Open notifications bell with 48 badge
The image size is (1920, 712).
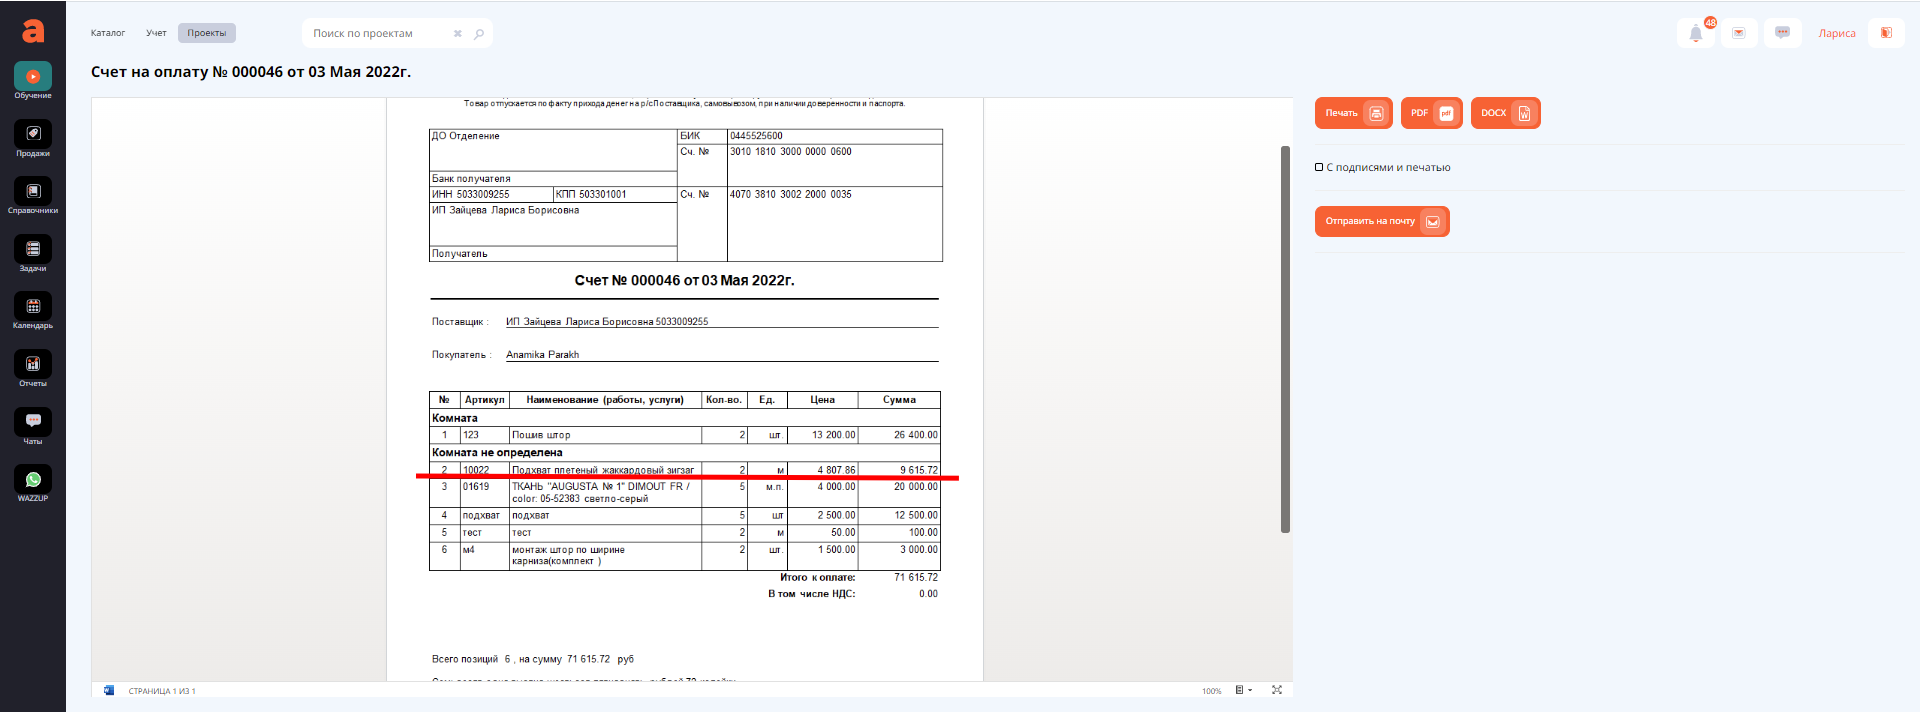coord(1696,33)
